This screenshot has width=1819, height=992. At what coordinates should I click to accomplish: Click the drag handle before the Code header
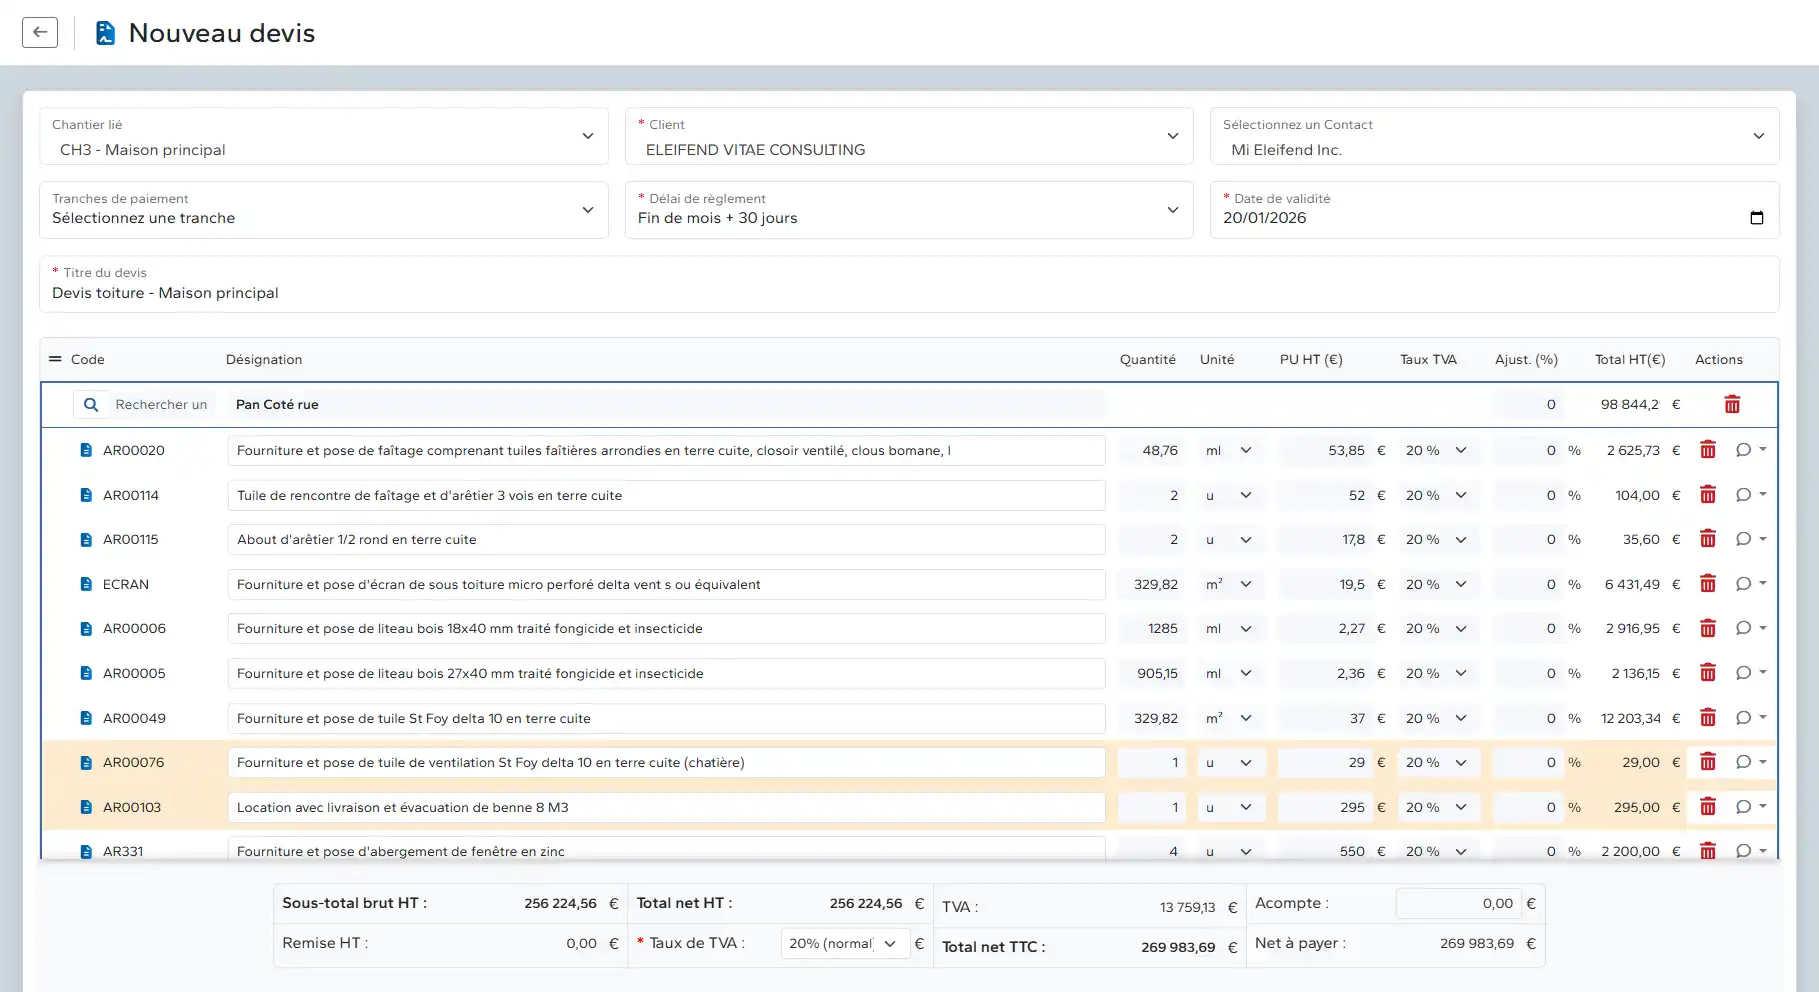coord(54,359)
